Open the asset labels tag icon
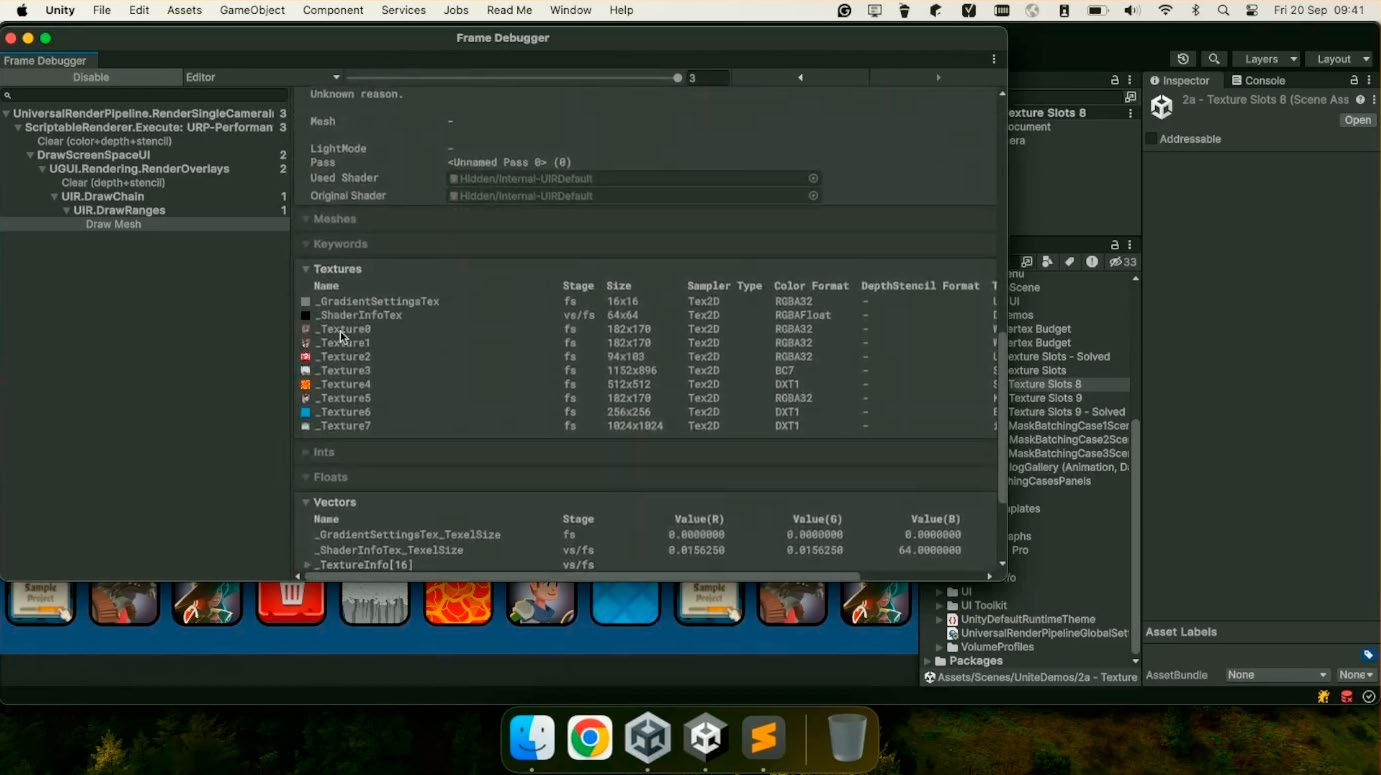The height and width of the screenshot is (775, 1381). point(1368,655)
